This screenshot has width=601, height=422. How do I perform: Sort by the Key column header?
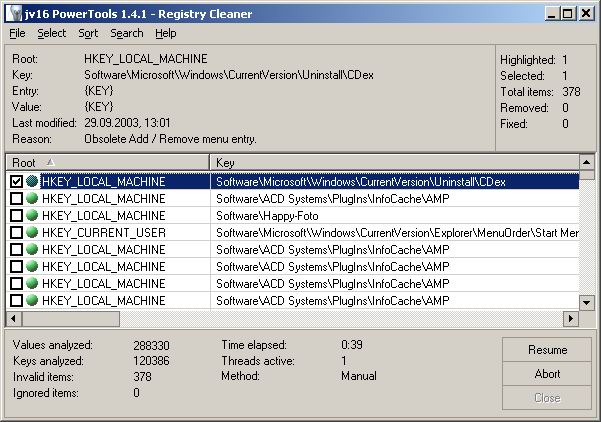394,163
